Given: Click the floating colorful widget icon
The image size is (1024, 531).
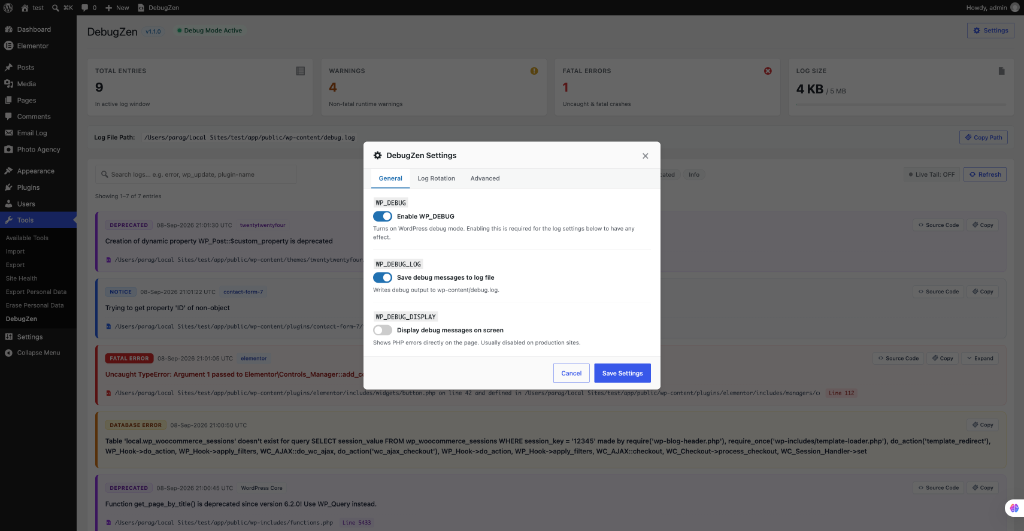Looking at the screenshot, I should 1014,507.
